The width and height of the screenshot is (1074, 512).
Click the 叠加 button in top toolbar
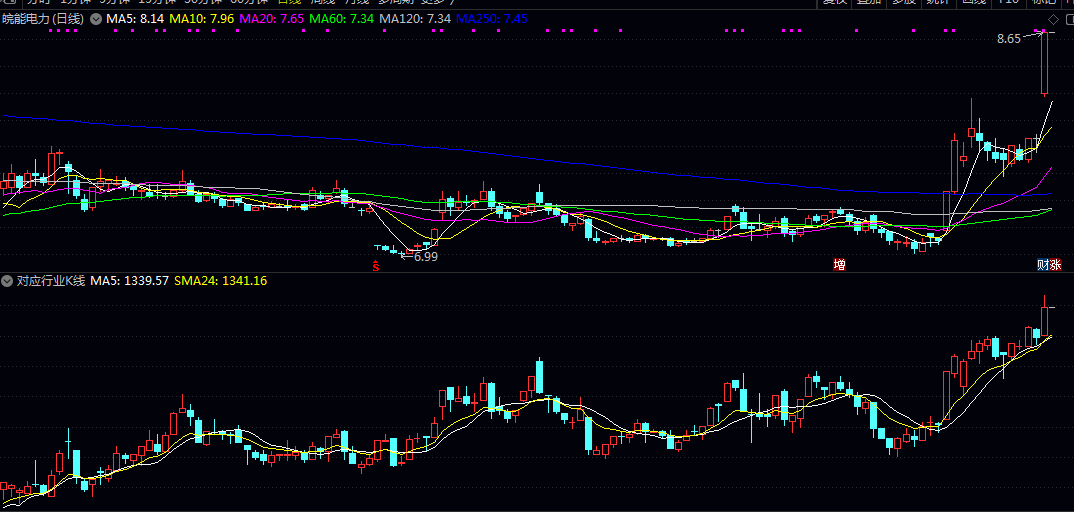(x=869, y=2)
